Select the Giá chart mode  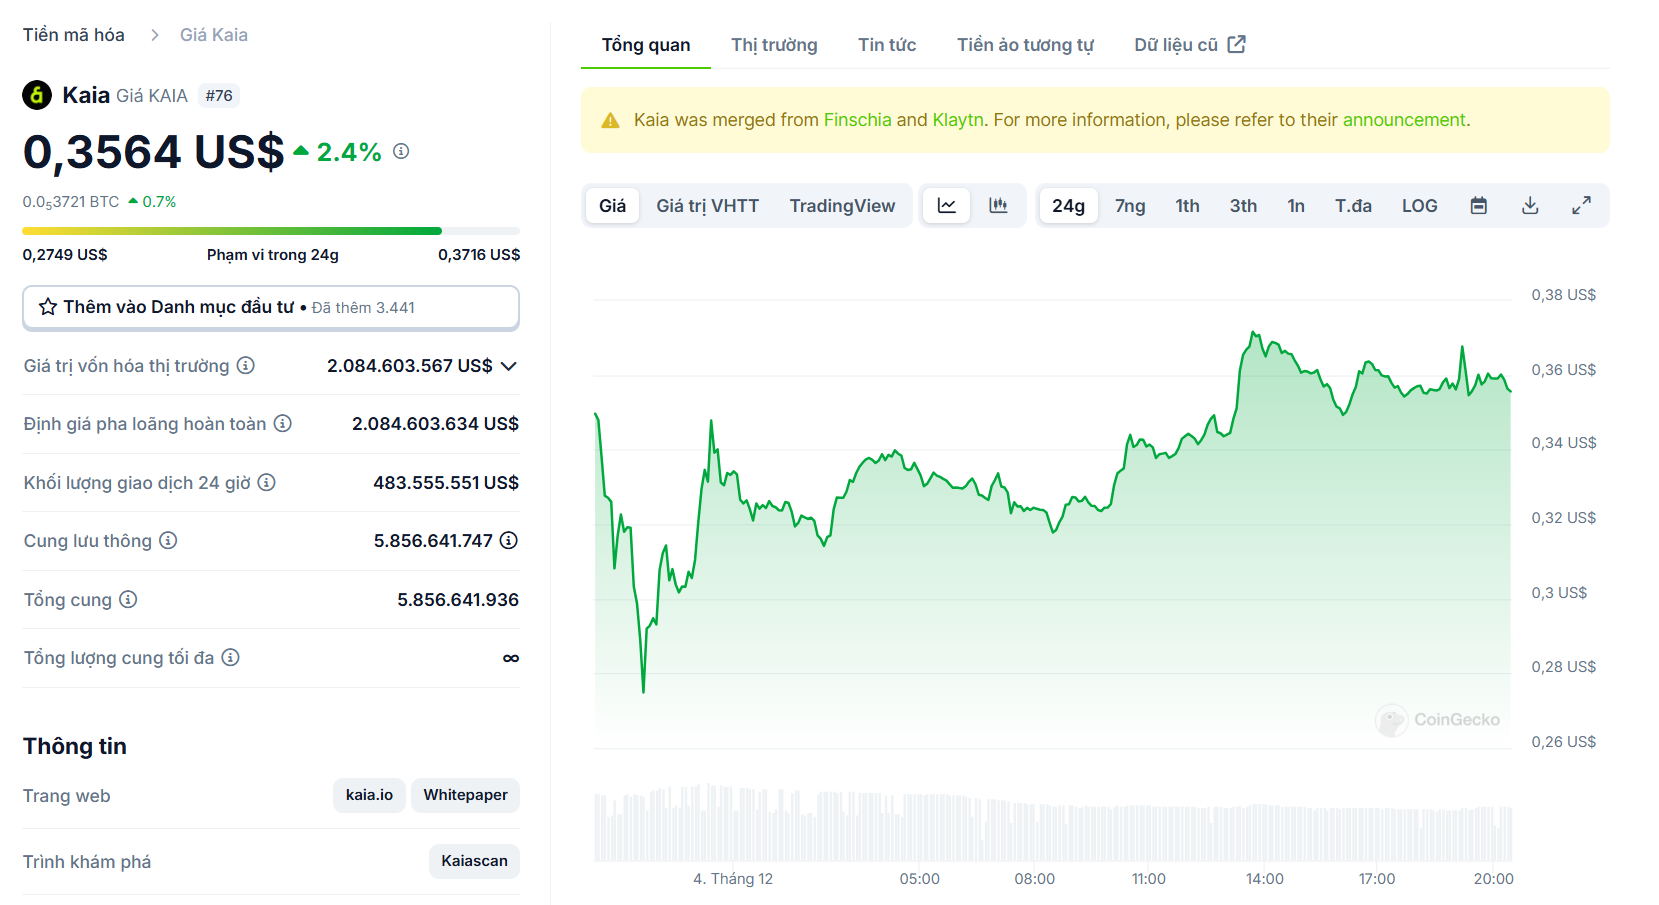coord(613,206)
